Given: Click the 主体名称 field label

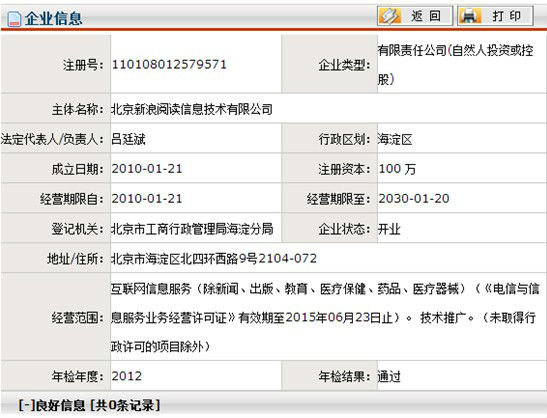Looking at the screenshot, I should tap(77, 110).
